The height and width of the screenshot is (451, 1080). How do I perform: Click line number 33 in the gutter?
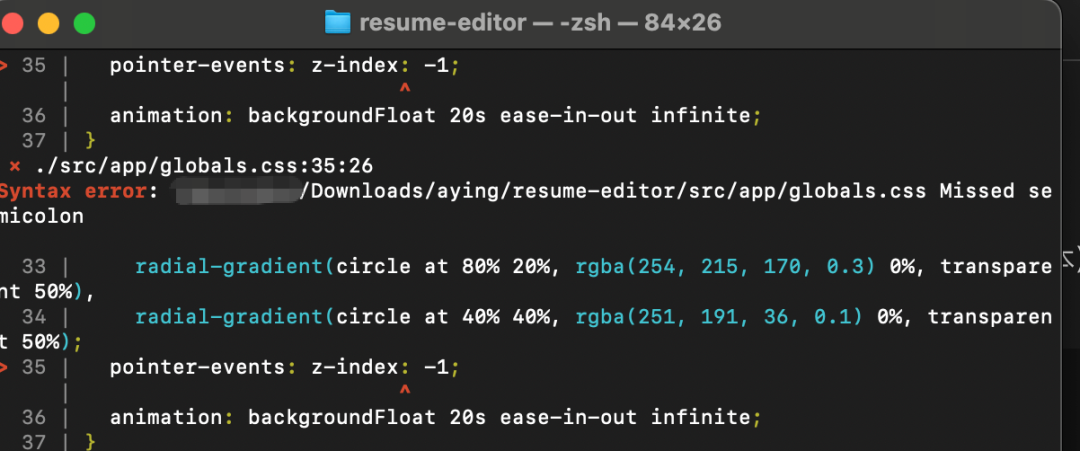click(34, 267)
